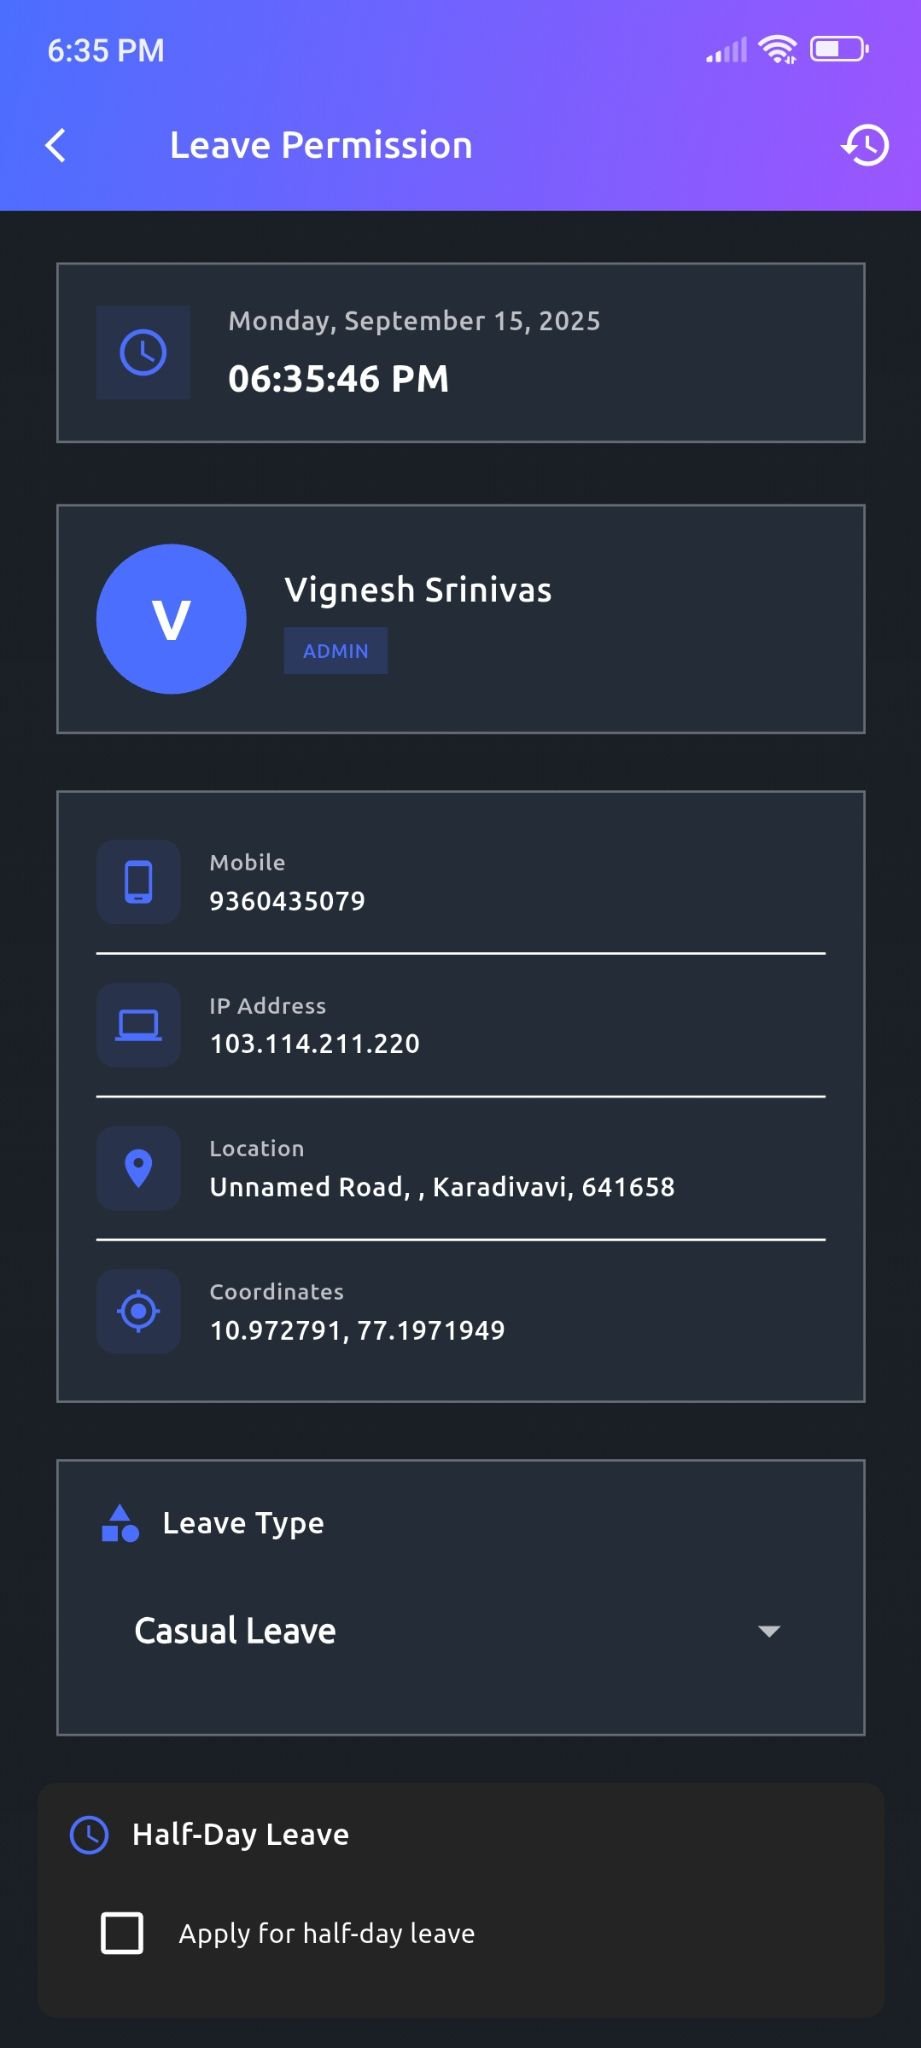Tap the Vignesh Srinivas name
This screenshot has width=921, height=2048.
pyautogui.click(x=417, y=590)
